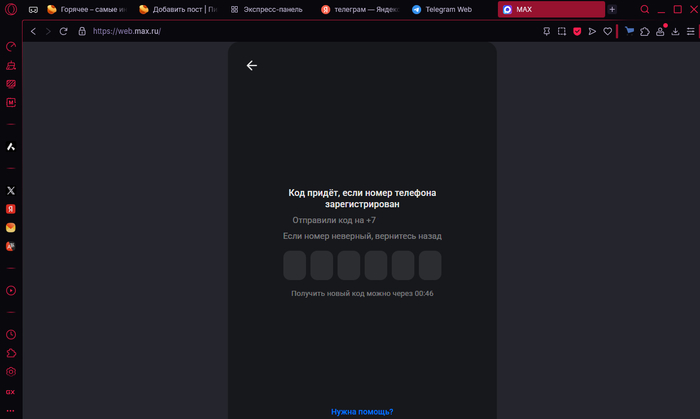Open a new tab with plus button
Screen dimensions: 700x419
pos(612,9)
